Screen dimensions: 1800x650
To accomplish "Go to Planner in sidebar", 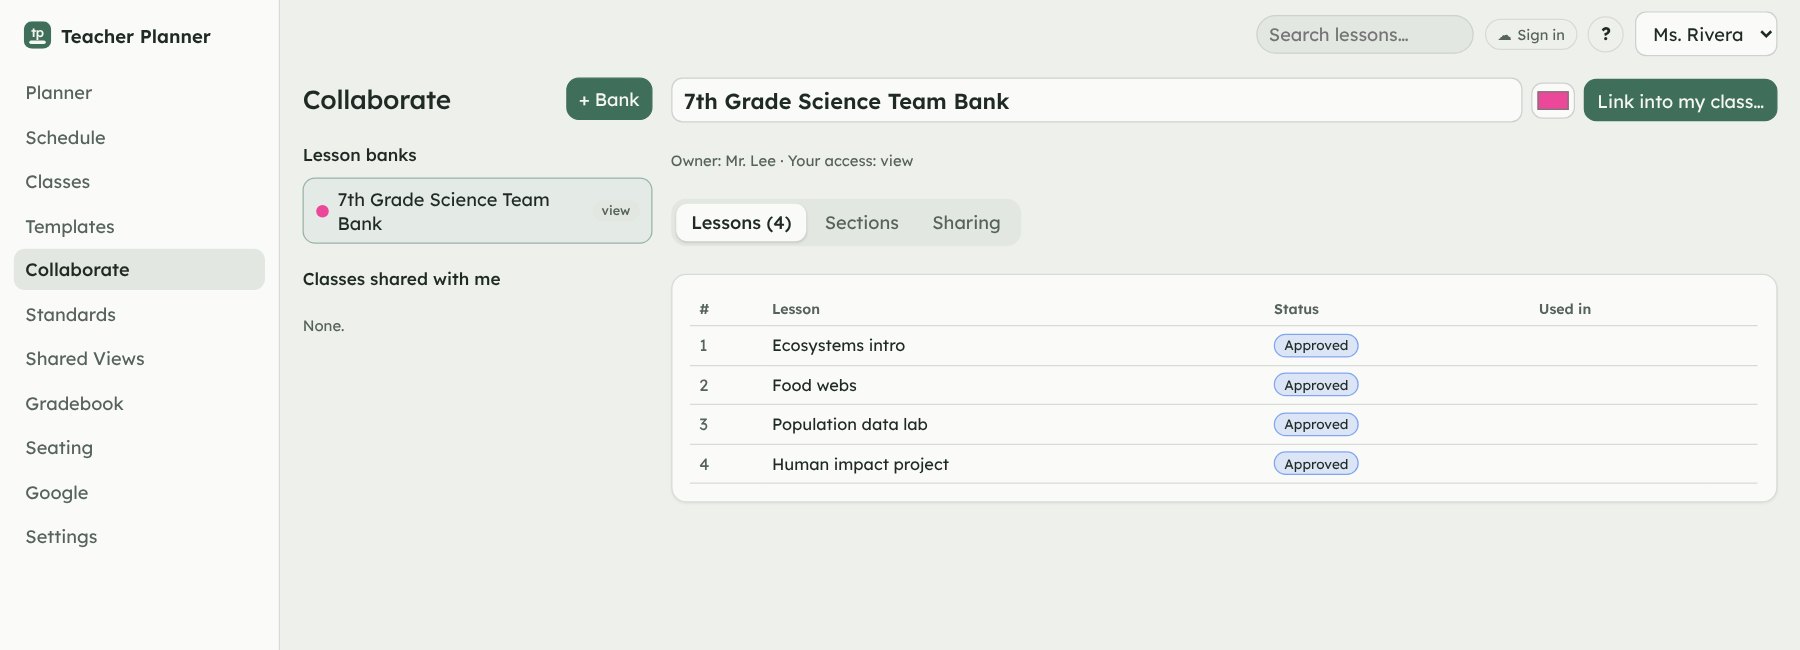I will (139, 93).
